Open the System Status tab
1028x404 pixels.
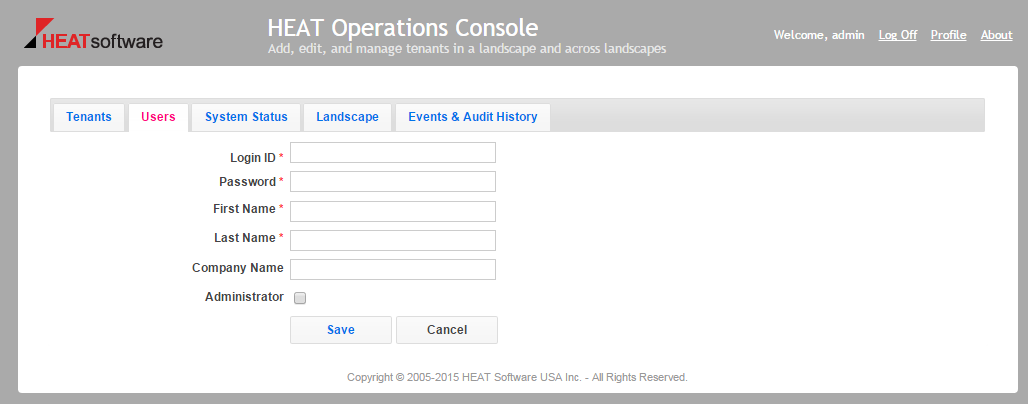click(x=246, y=117)
